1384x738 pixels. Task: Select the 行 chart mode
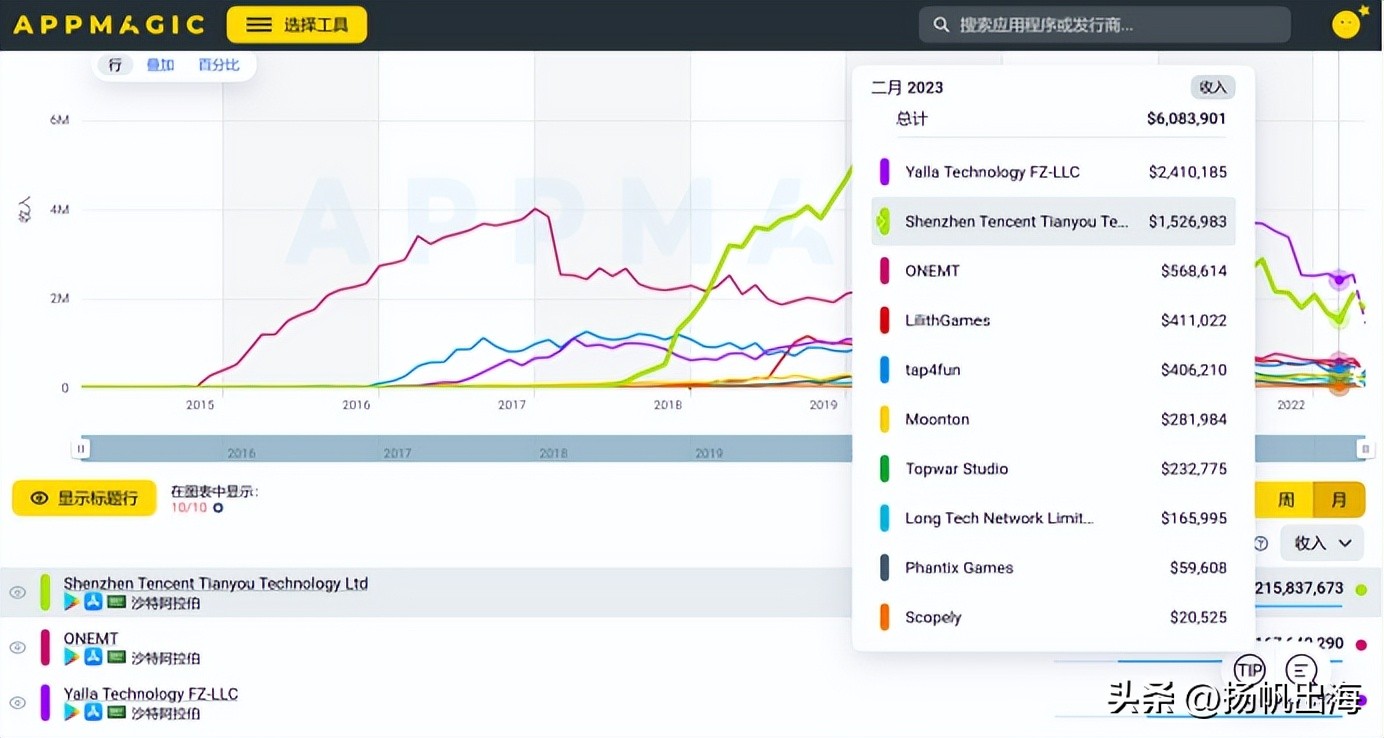point(115,65)
